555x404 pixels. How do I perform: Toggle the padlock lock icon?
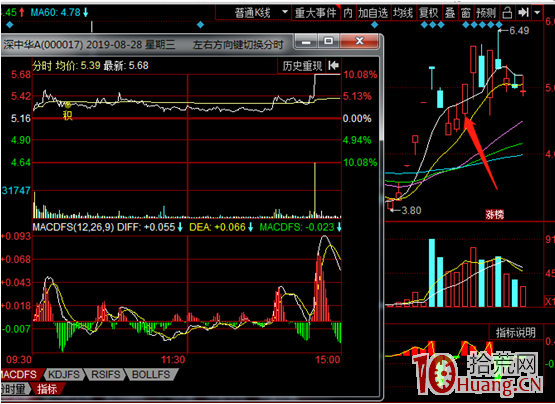pos(507,13)
